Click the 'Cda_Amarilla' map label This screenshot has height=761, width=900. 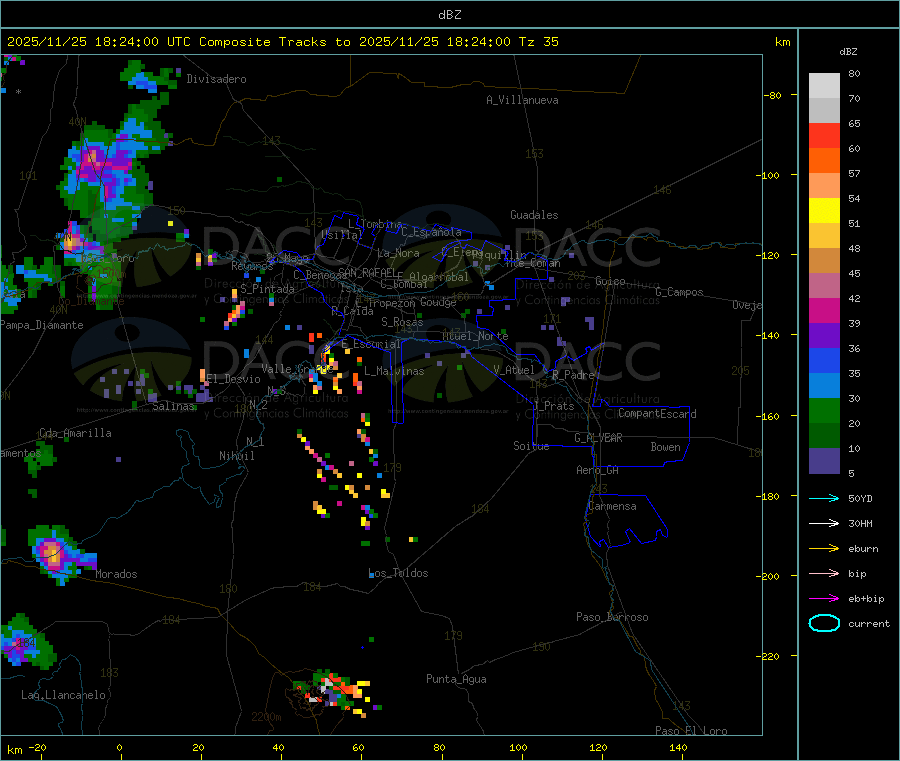pos(75,433)
